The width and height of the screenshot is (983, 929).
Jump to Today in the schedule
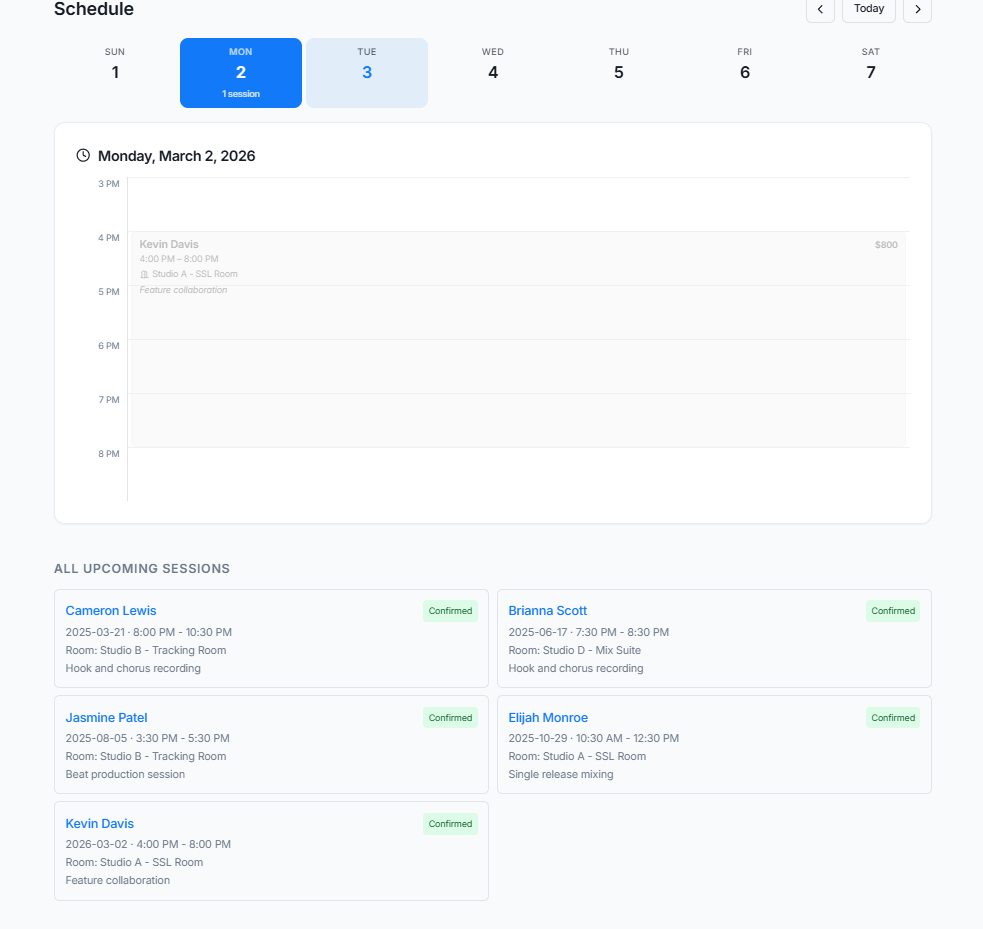869,9
